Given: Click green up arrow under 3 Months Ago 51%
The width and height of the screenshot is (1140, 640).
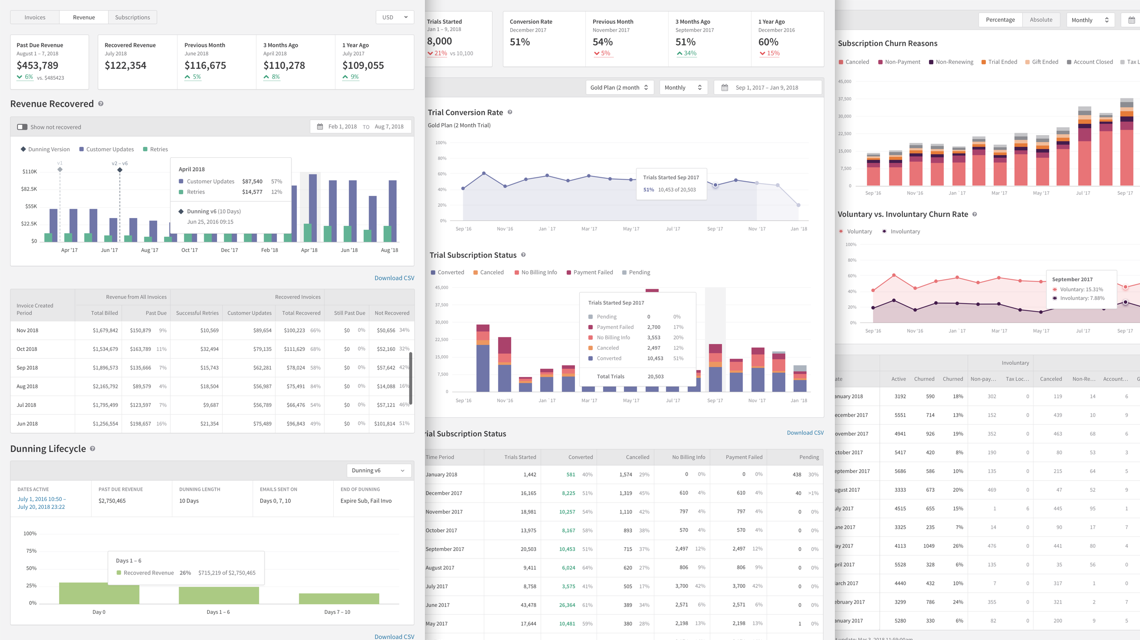Looking at the screenshot, I should tap(679, 53).
